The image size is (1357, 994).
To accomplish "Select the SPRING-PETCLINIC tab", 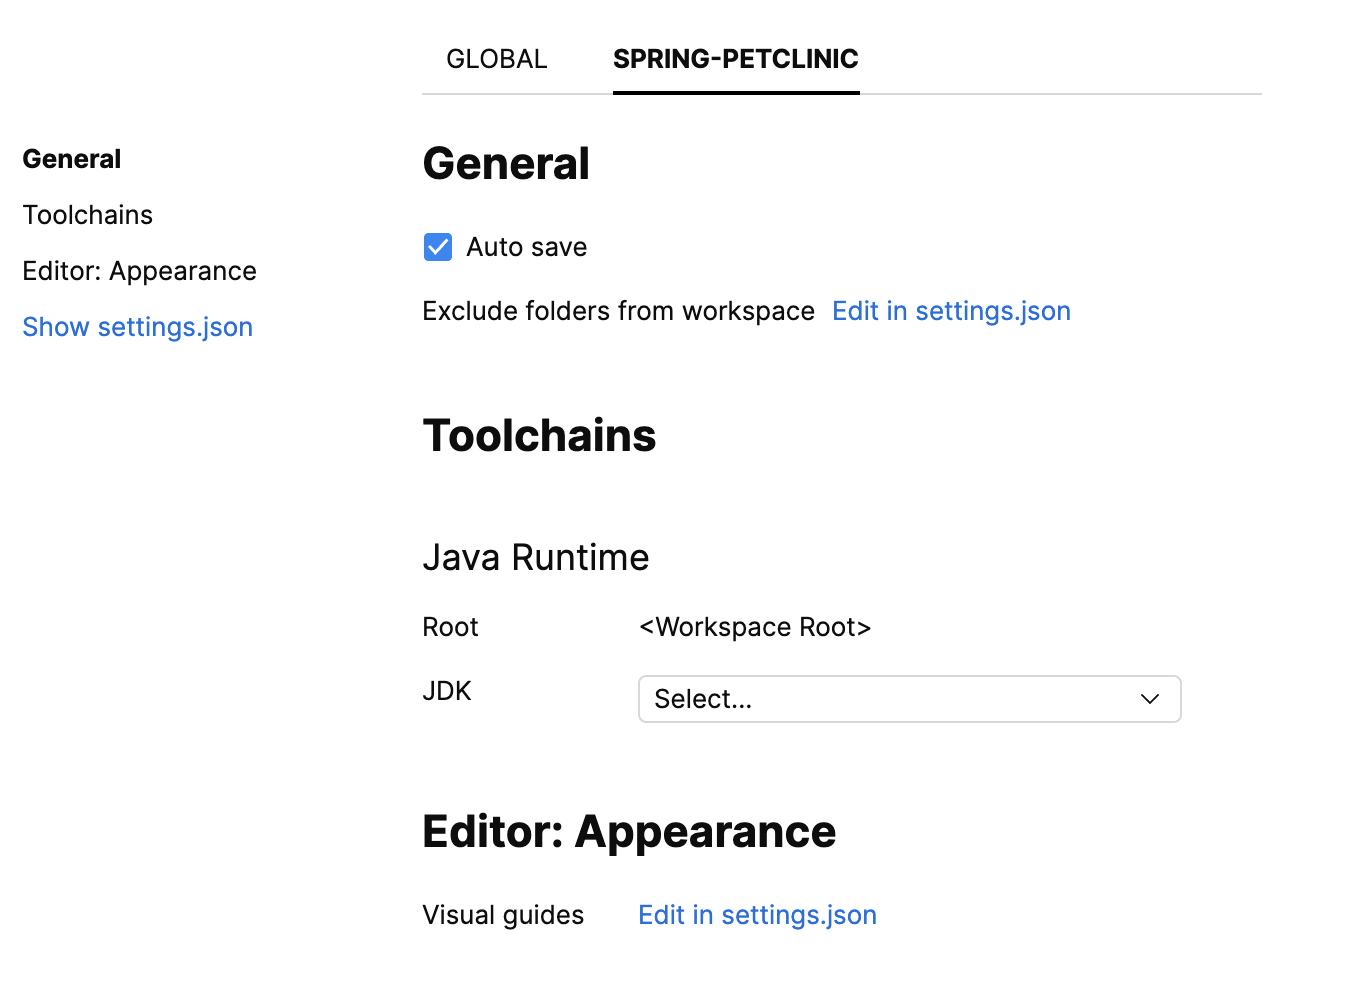I will 736,59.
